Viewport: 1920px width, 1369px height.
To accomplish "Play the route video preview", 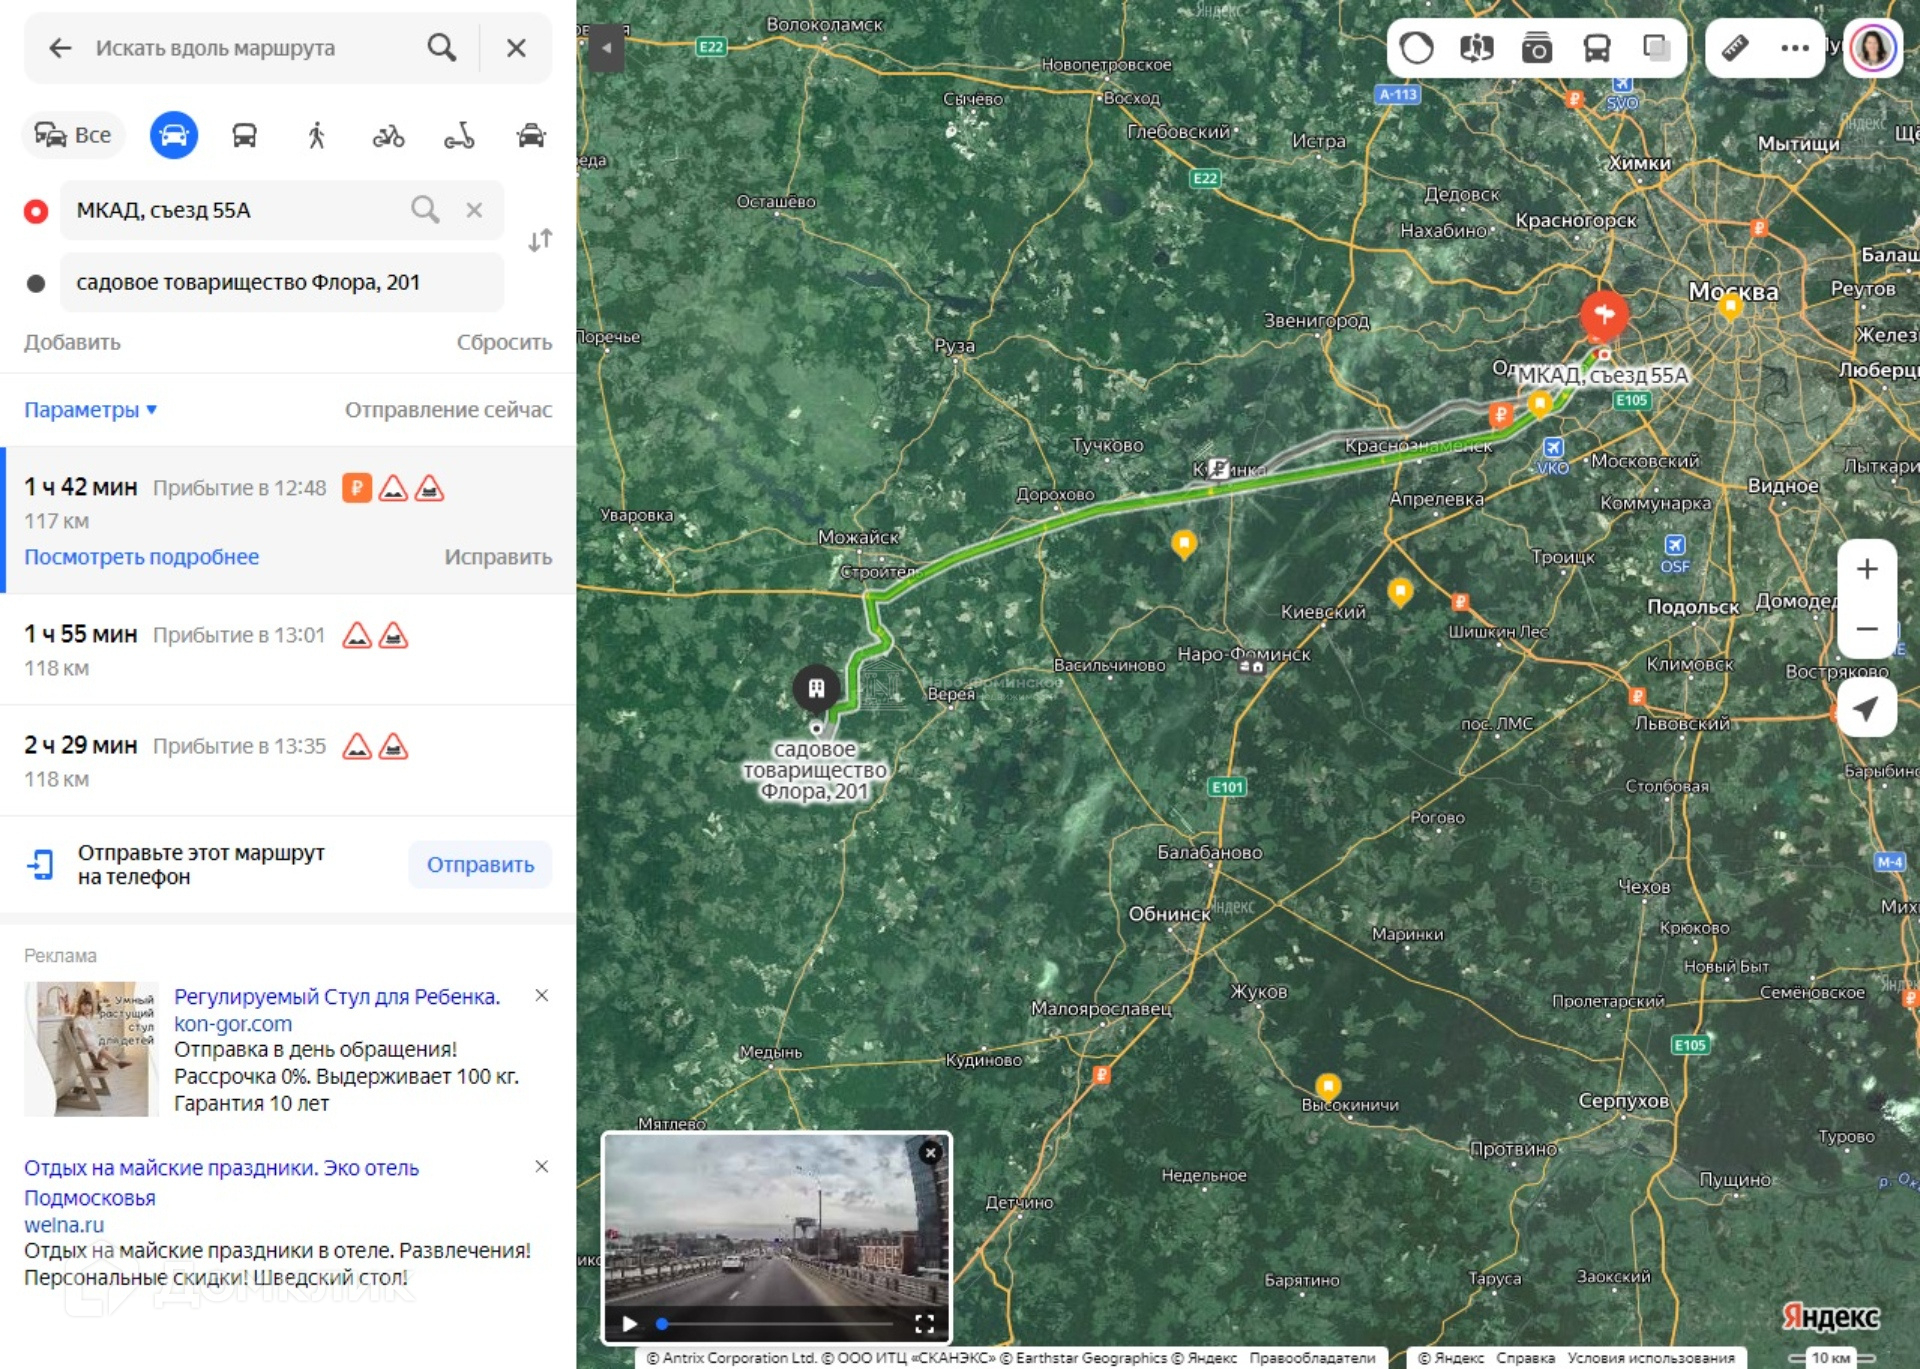I will tap(630, 1324).
